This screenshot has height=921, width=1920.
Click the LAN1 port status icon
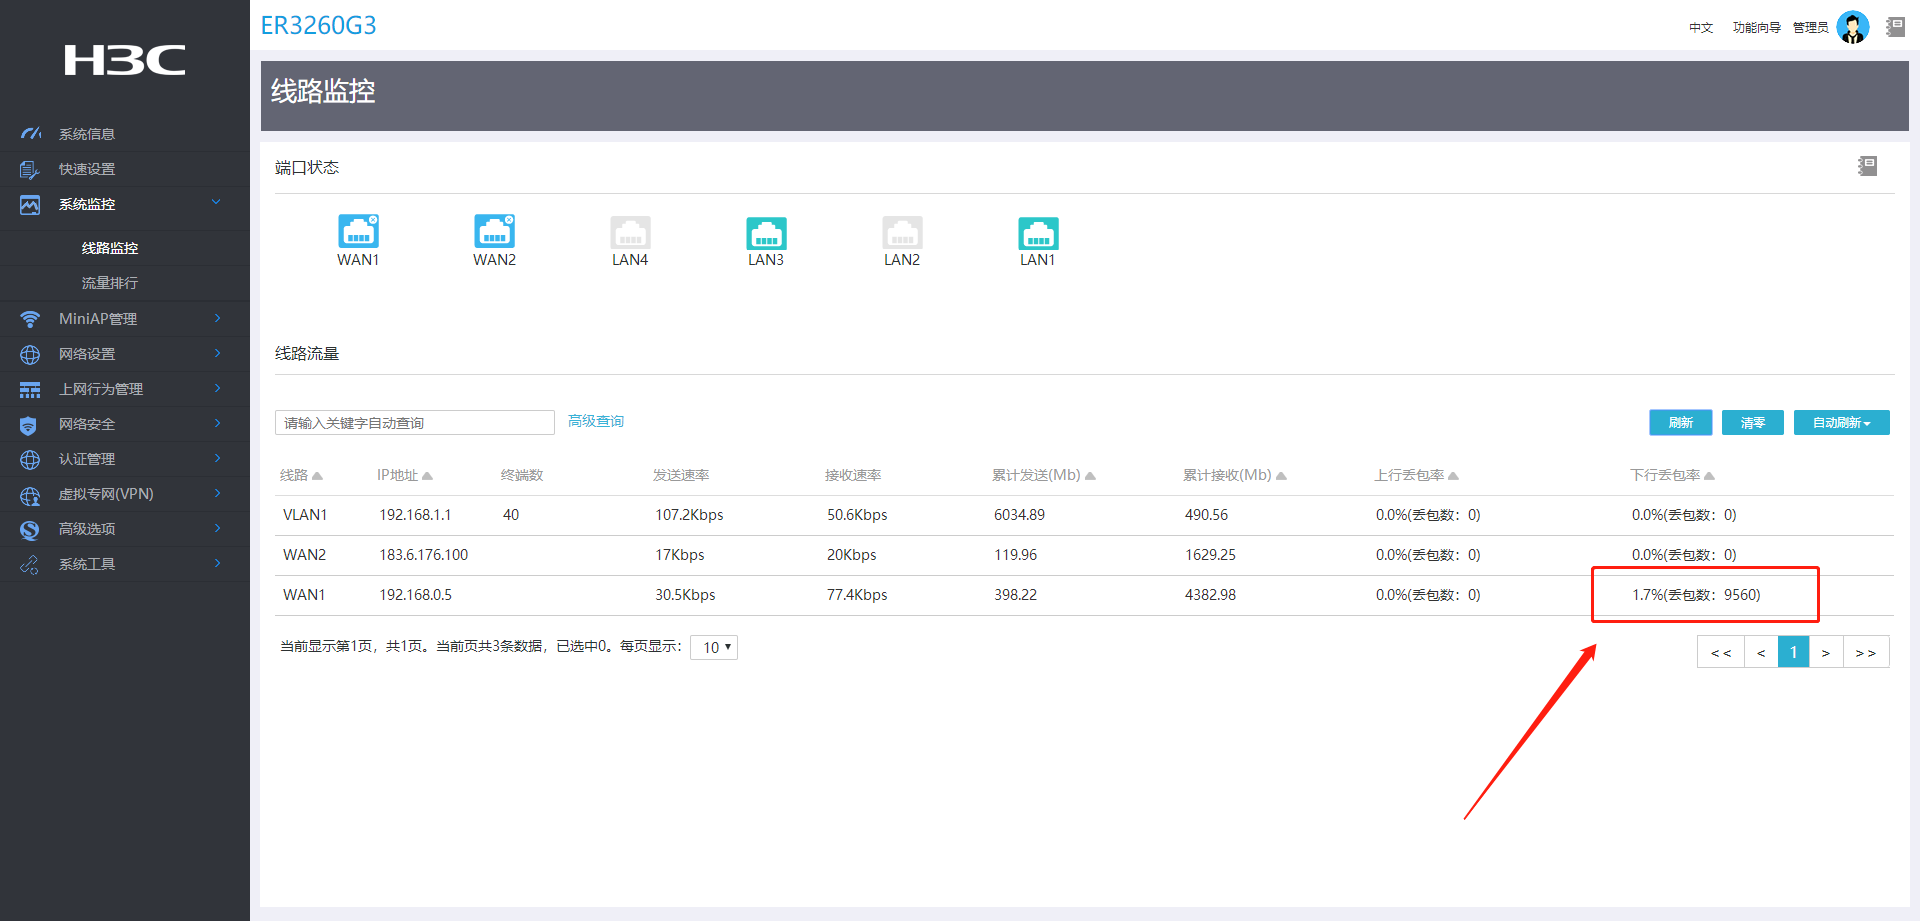click(x=1038, y=233)
